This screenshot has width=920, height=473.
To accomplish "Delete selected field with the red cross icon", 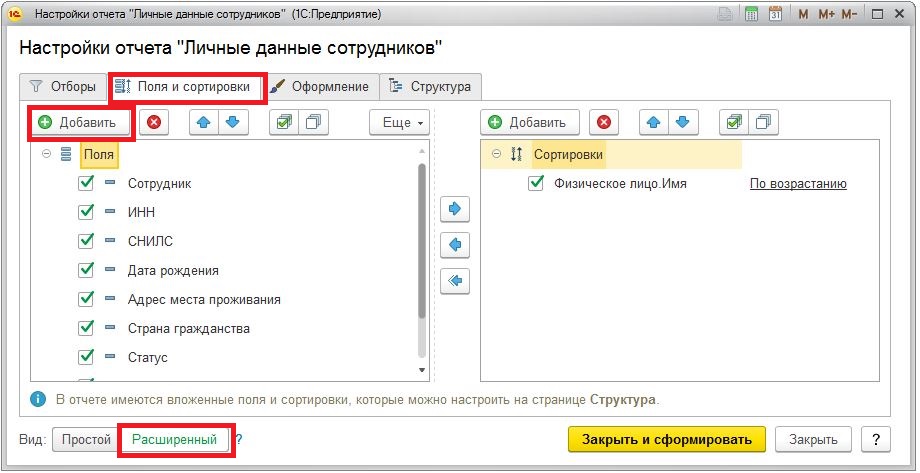I will (x=154, y=122).
